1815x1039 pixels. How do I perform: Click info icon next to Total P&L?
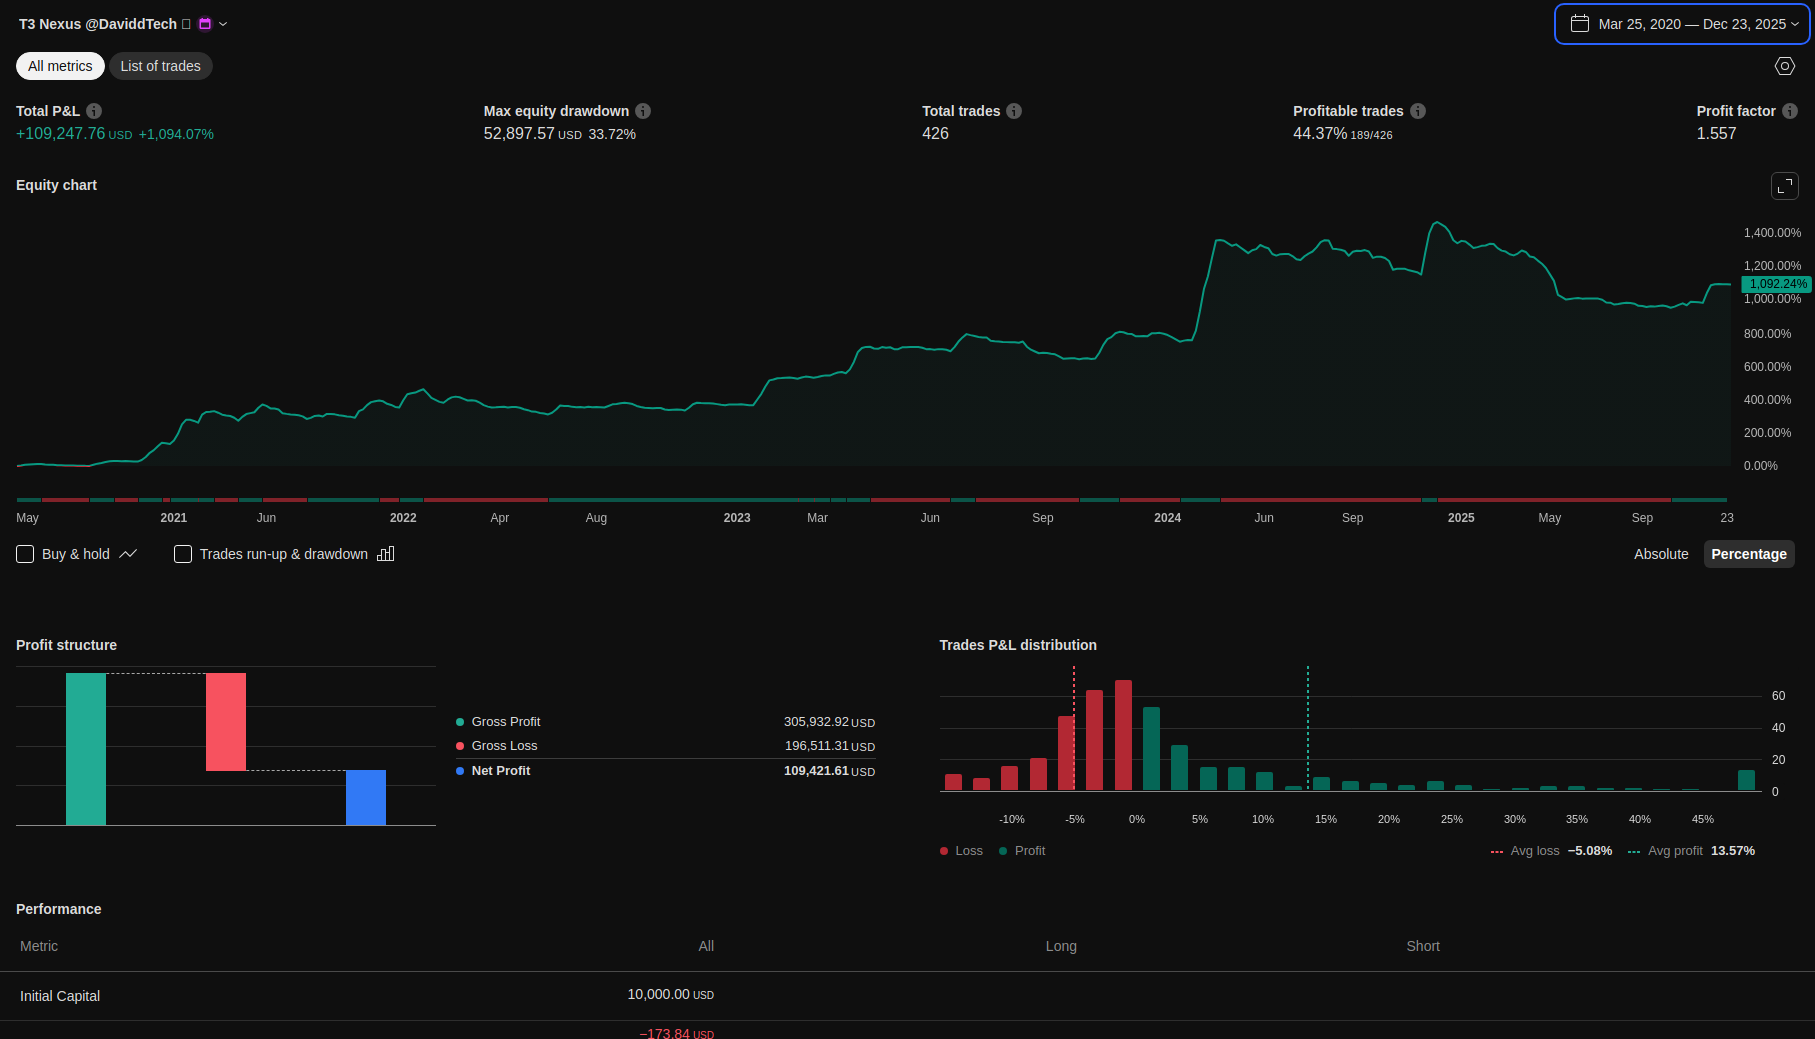[94, 111]
